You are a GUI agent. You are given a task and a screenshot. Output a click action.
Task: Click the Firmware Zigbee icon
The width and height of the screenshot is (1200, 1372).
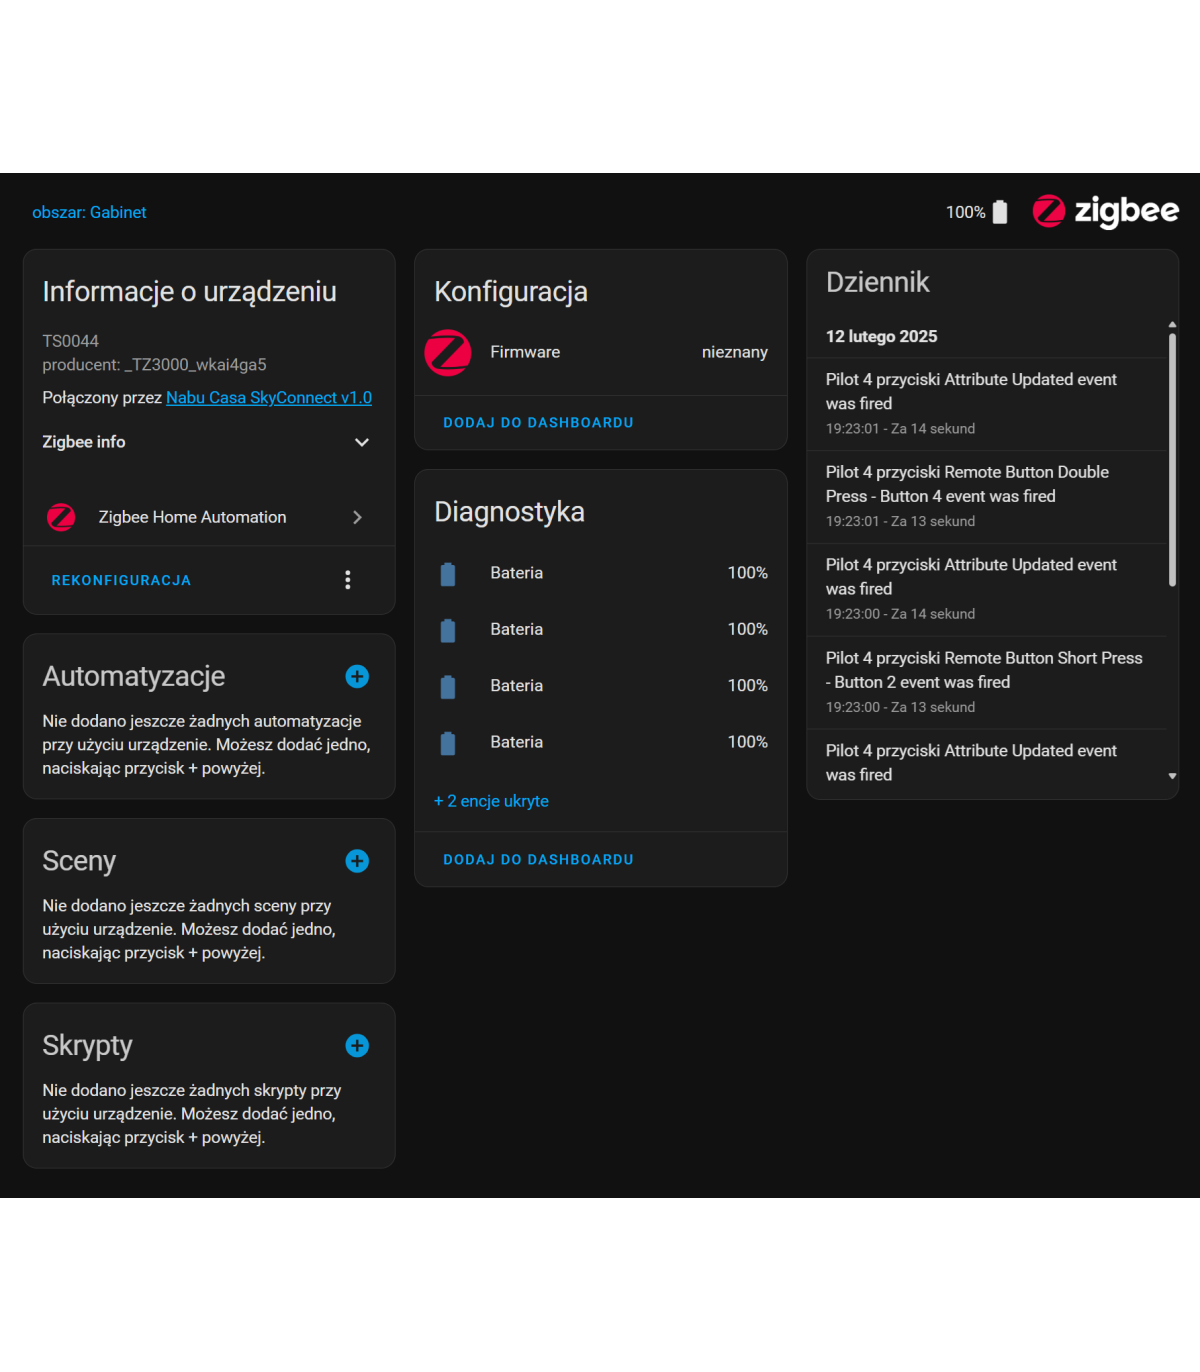point(448,352)
